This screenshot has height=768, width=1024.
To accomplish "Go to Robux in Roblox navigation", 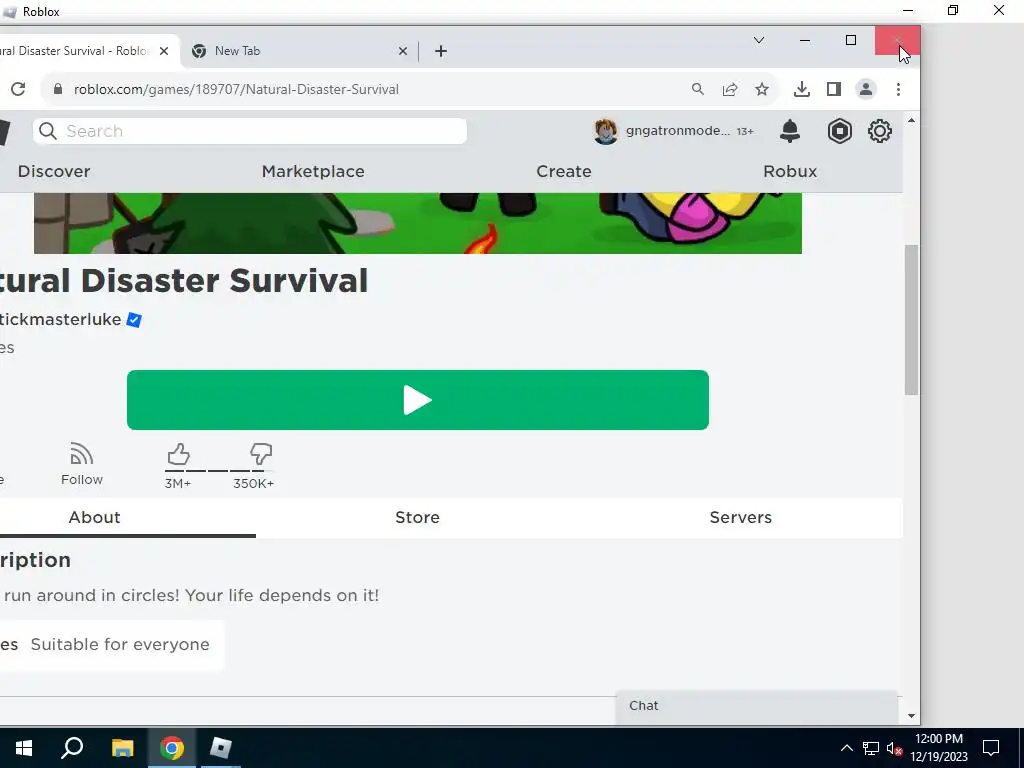I will (790, 171).
